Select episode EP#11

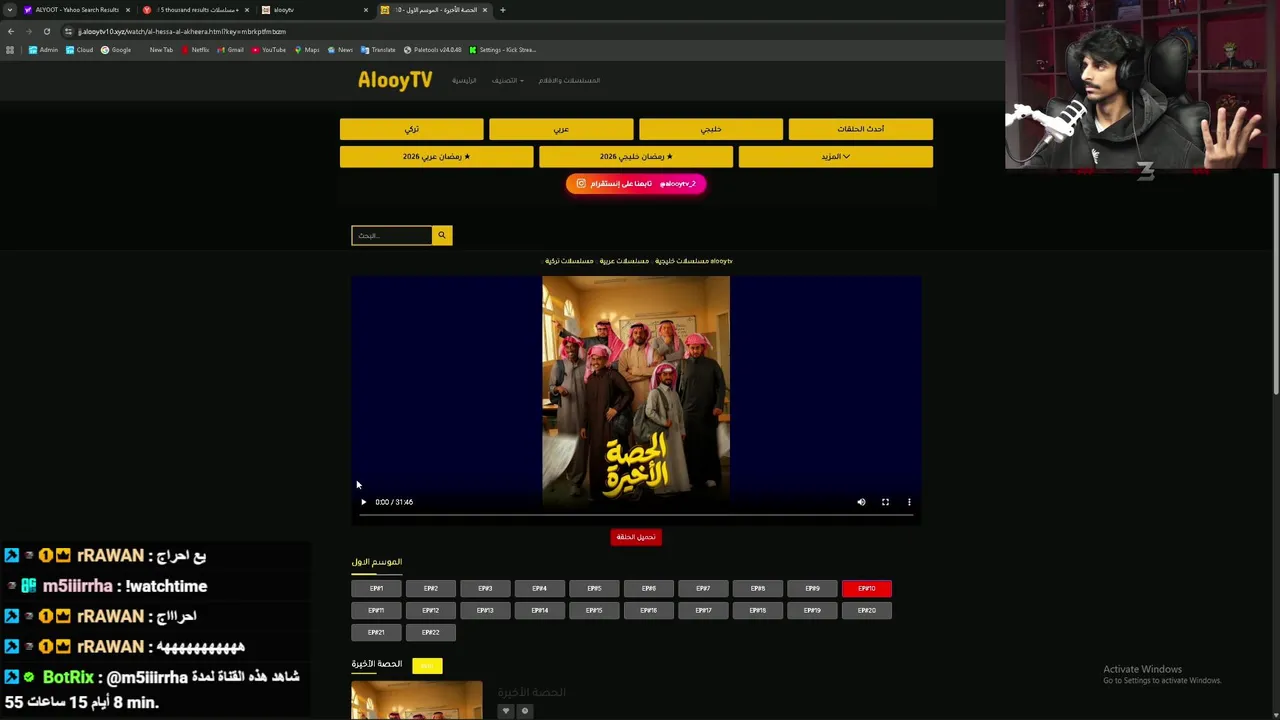pyautogui.click(x=376, y=610)
